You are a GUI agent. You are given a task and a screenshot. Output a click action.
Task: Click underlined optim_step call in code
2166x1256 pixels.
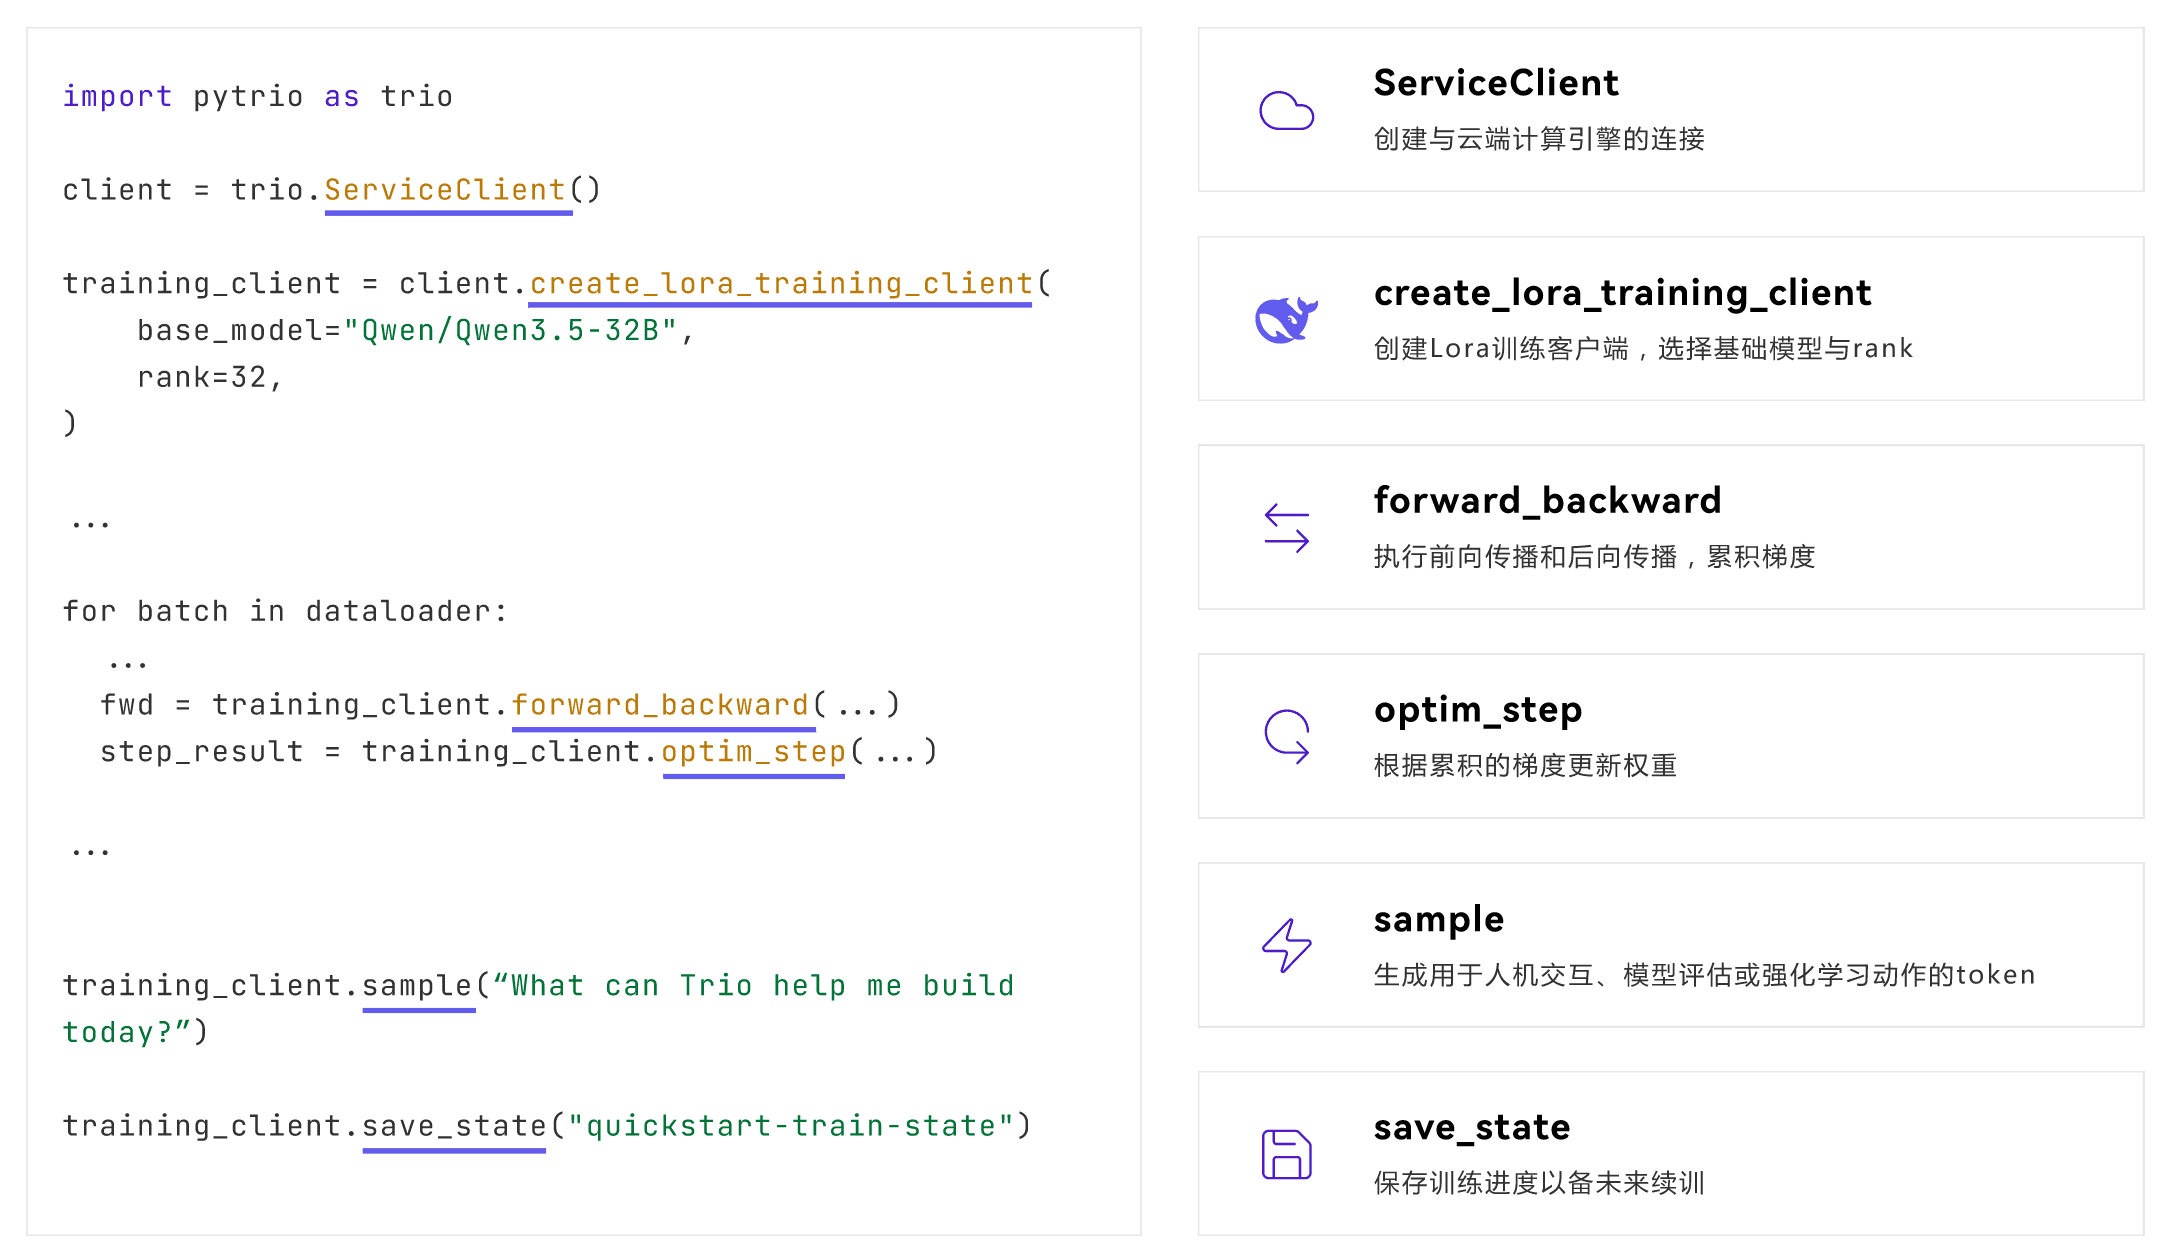click(753, 752)
